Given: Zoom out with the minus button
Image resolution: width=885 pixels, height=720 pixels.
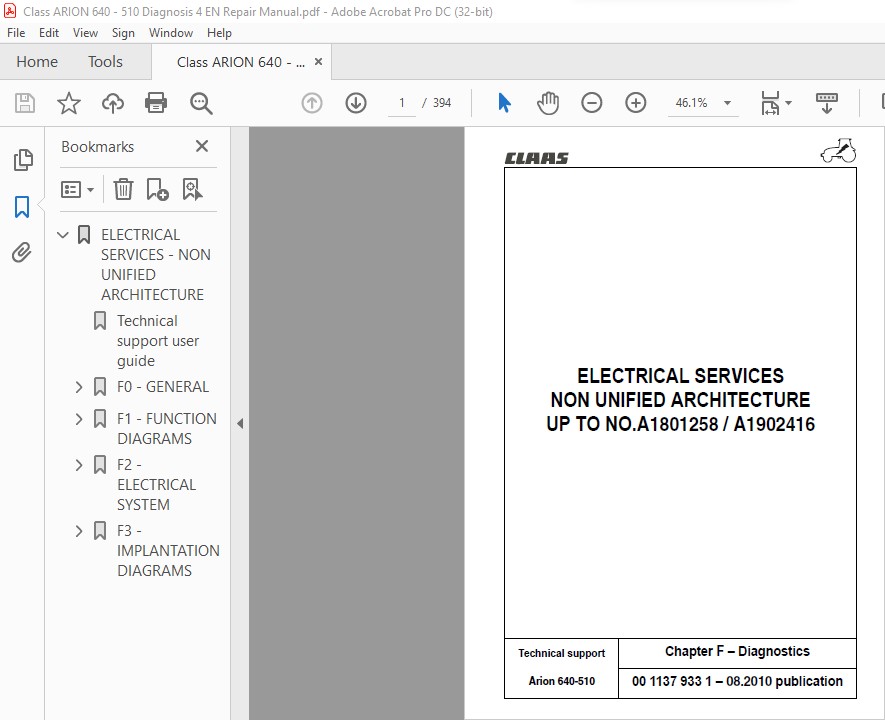Looking at the screenshot, I should coord(592,103).
